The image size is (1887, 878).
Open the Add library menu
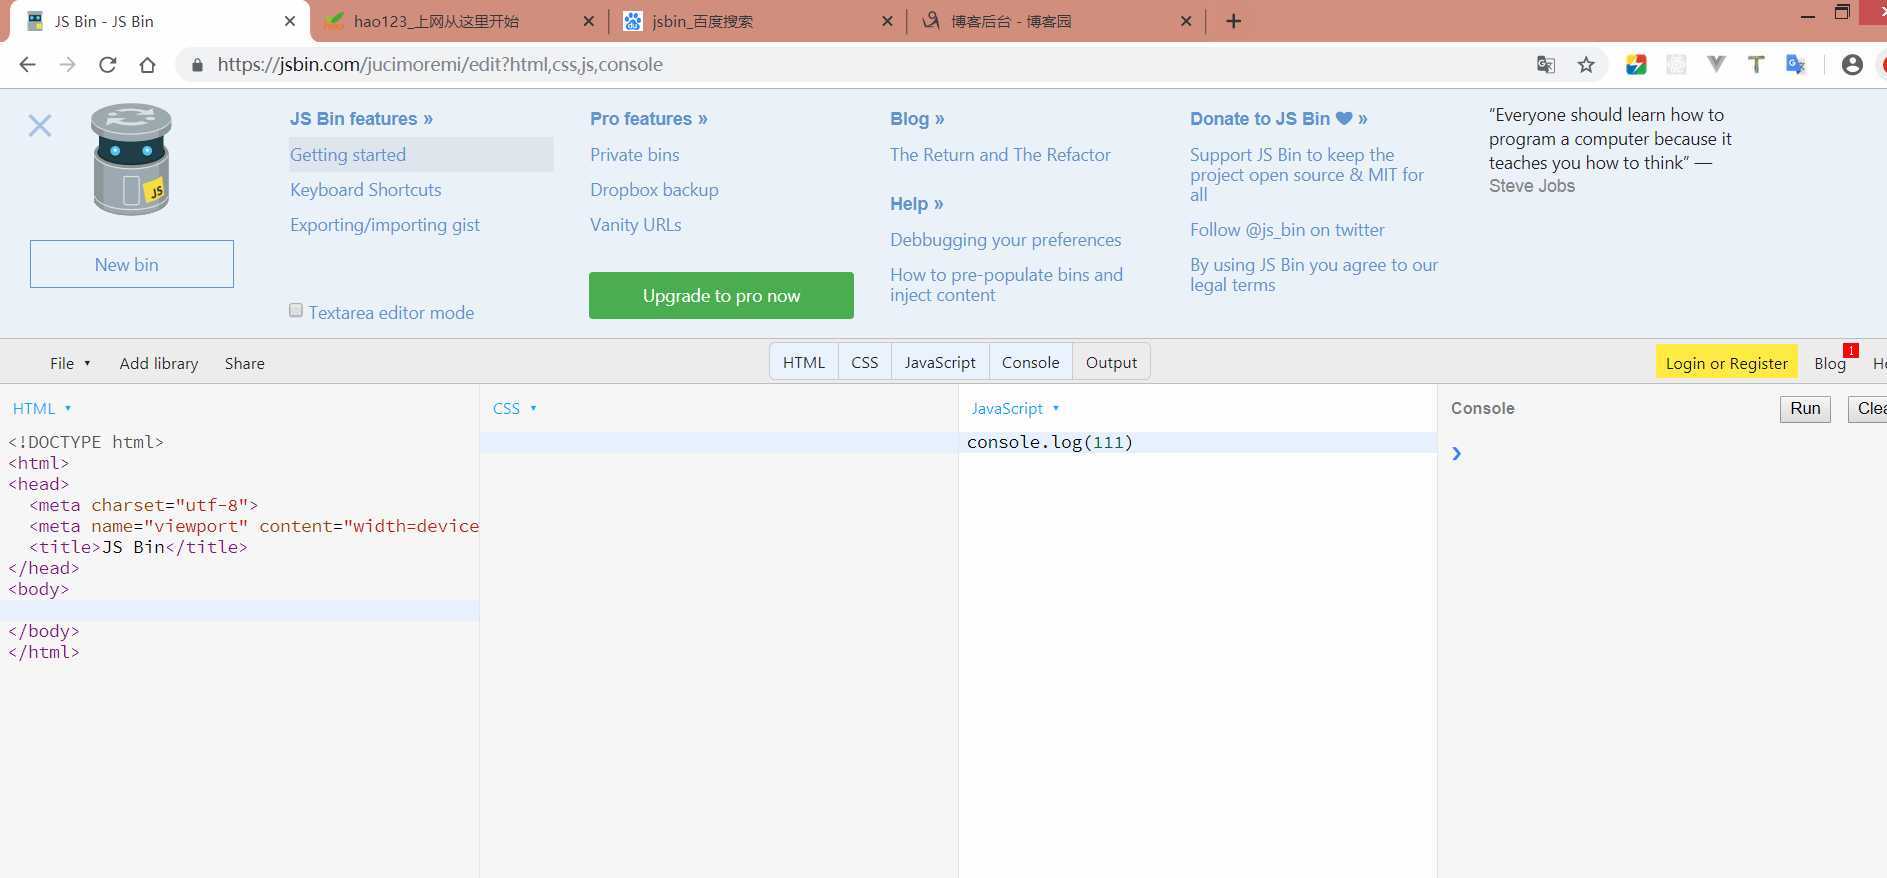(x=159, y=363)
